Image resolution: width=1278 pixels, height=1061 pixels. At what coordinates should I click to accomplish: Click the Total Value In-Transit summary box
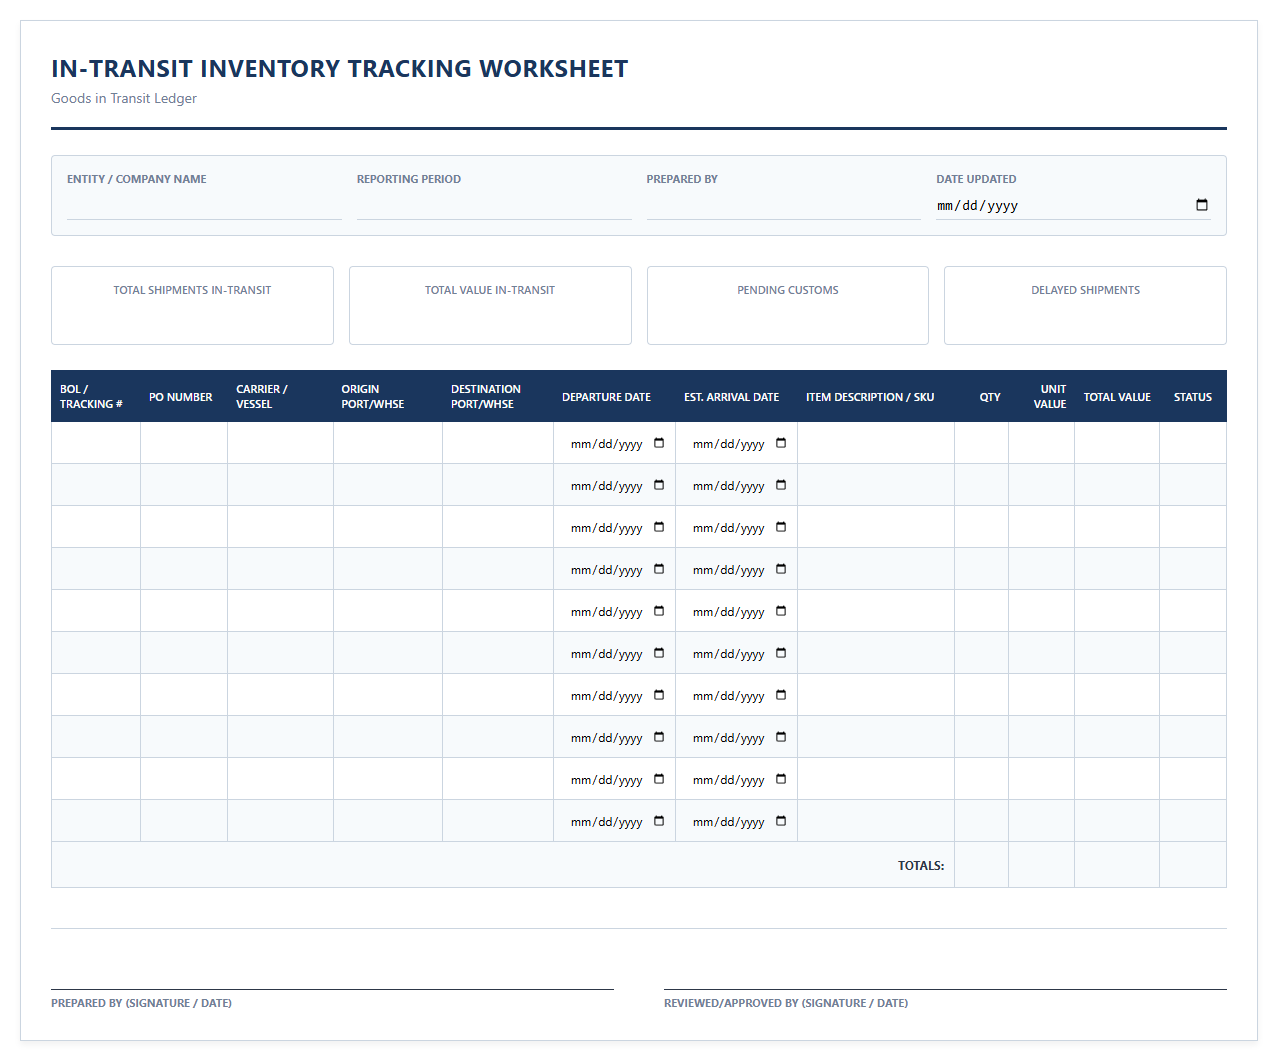(490, 305)
